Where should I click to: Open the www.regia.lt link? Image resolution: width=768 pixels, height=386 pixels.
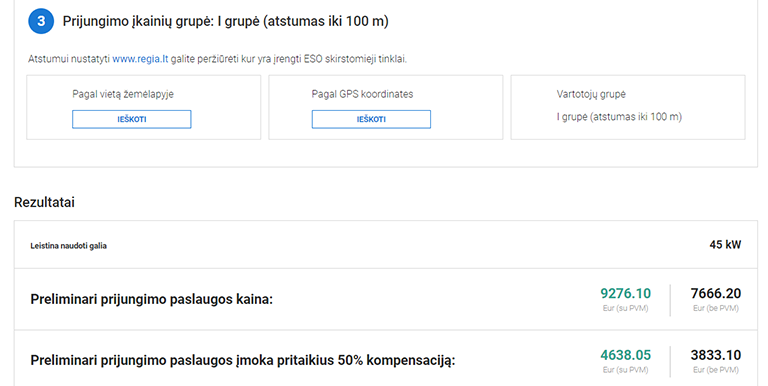[x=140, y=59]
